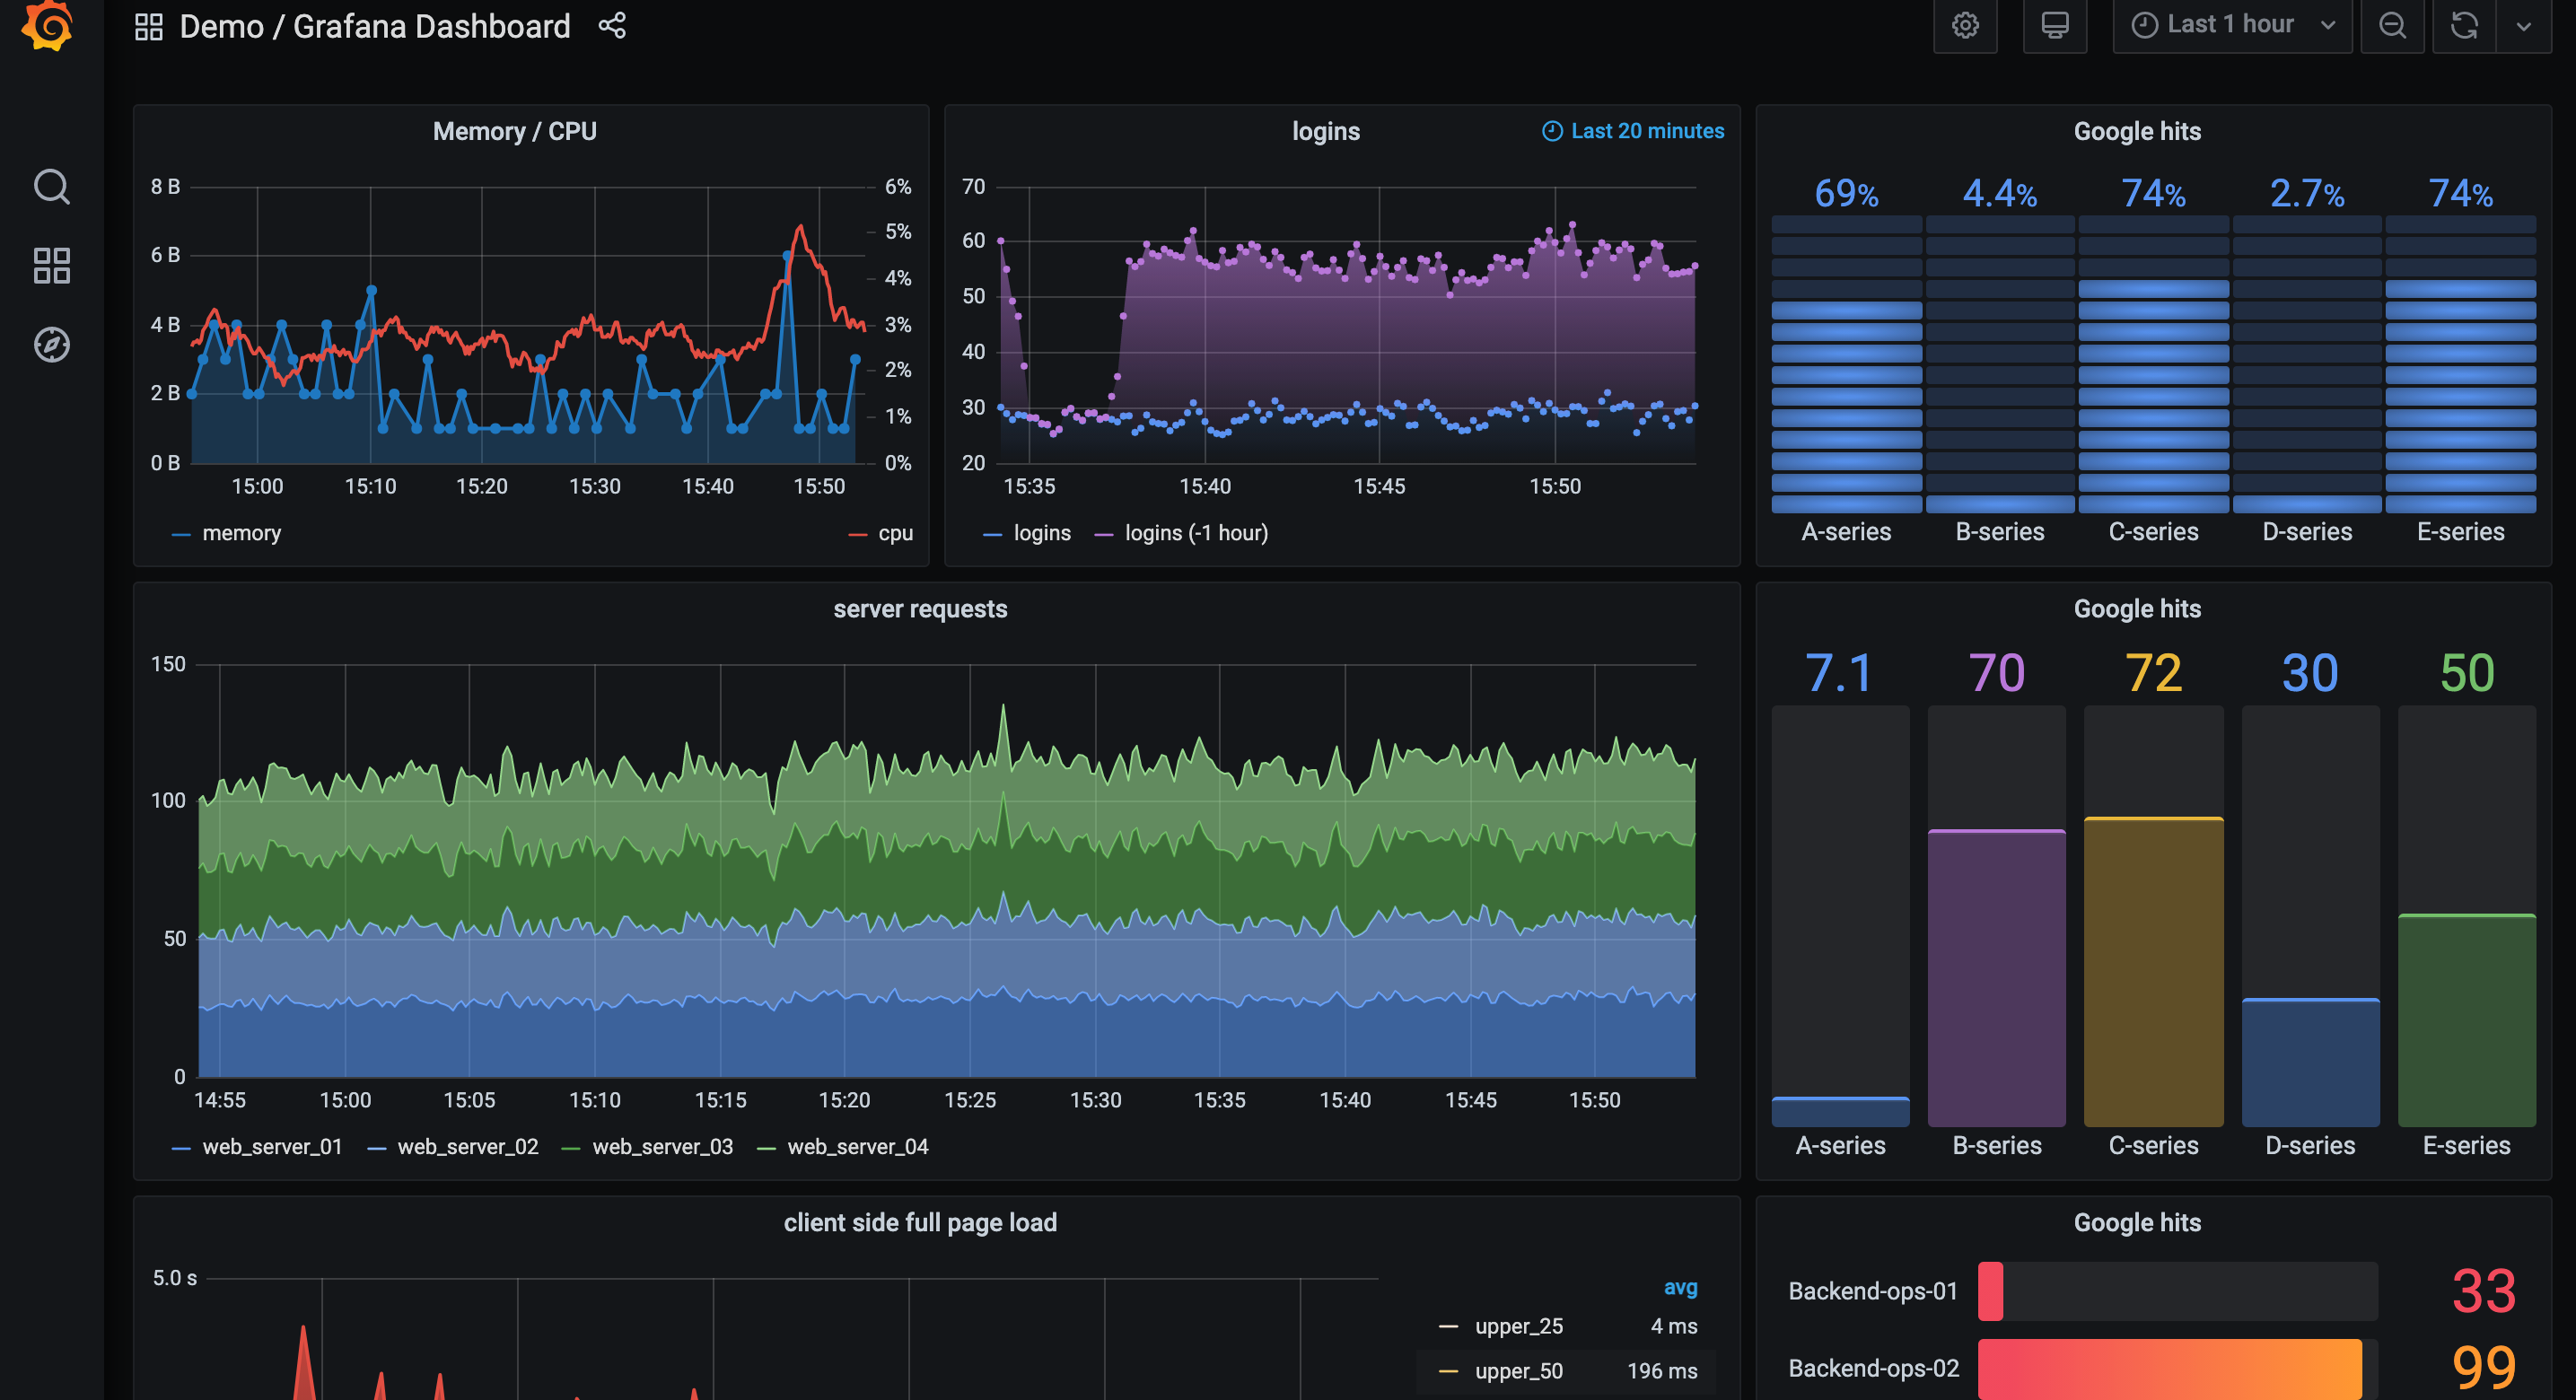Open dashboard settings gear icon
Screen dimensions: 2576x1400
[1964, 26]
